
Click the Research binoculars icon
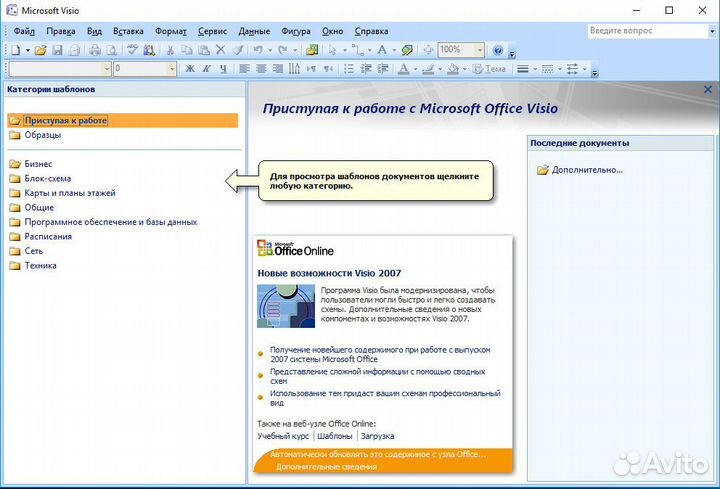click(x=149, y=50)
